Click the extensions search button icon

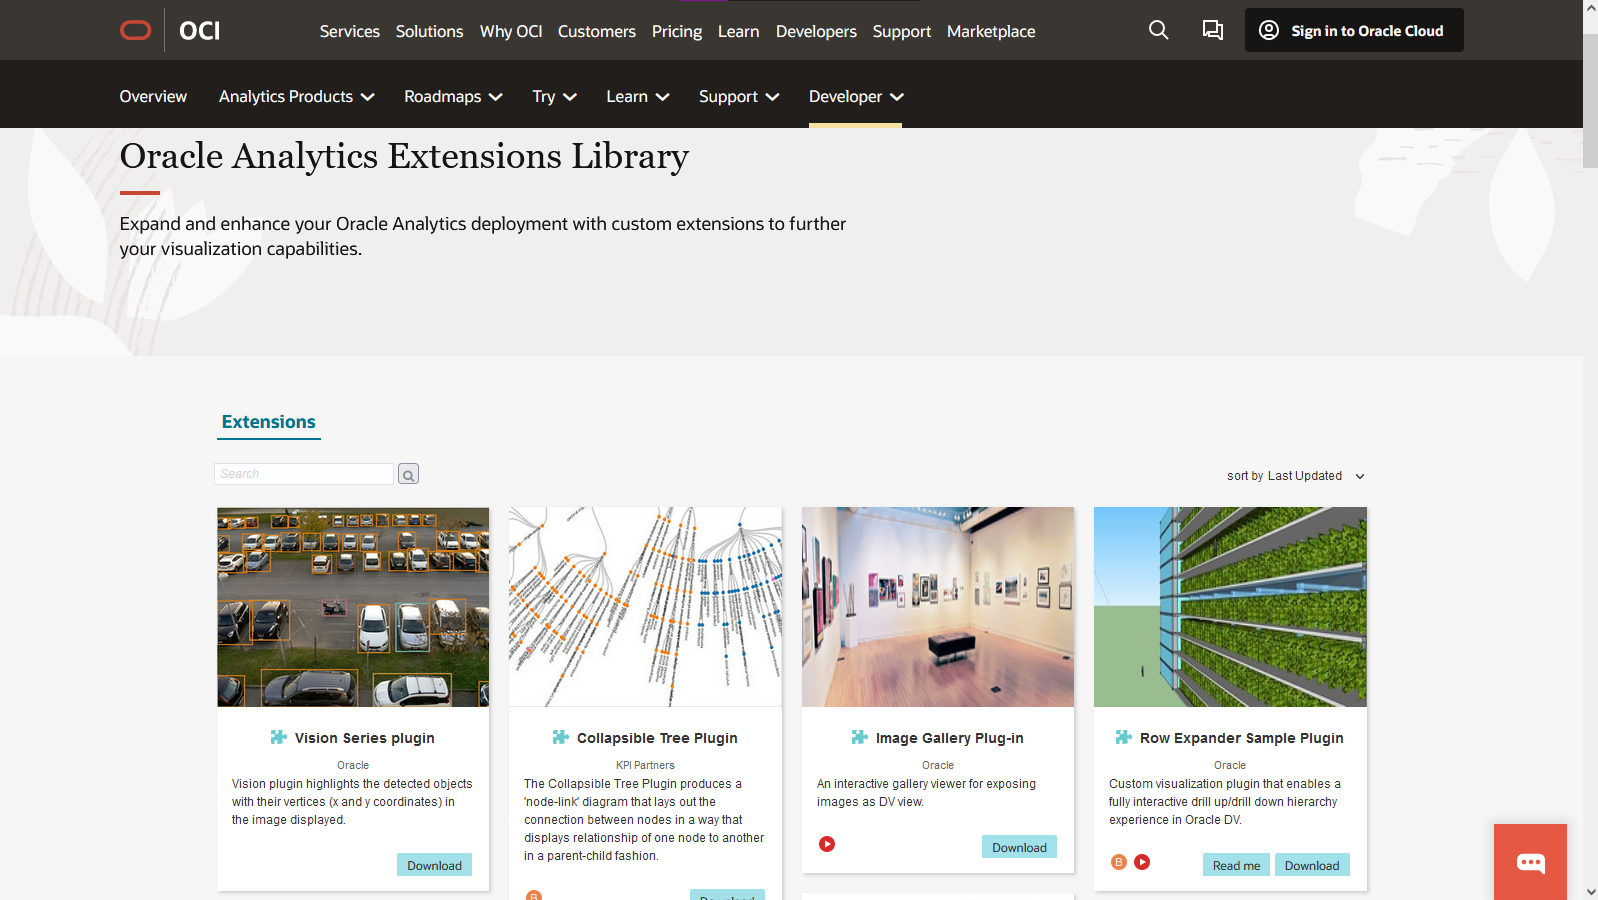408,474
